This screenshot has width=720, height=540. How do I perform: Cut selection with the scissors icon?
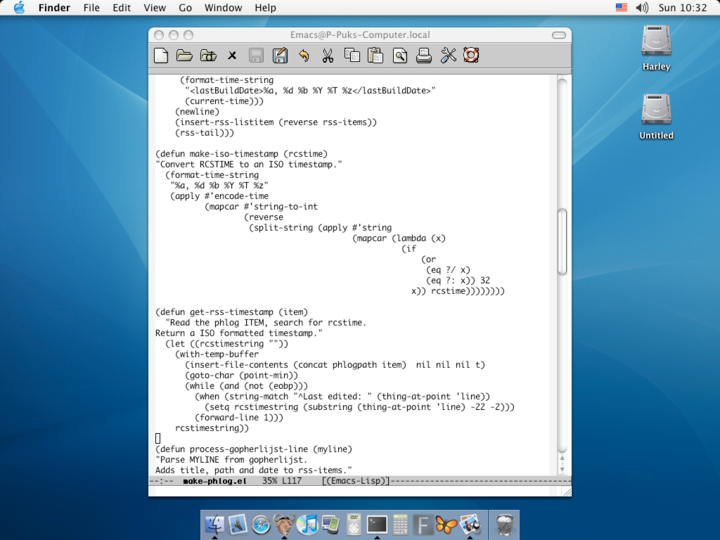click(x=328, y=56)
